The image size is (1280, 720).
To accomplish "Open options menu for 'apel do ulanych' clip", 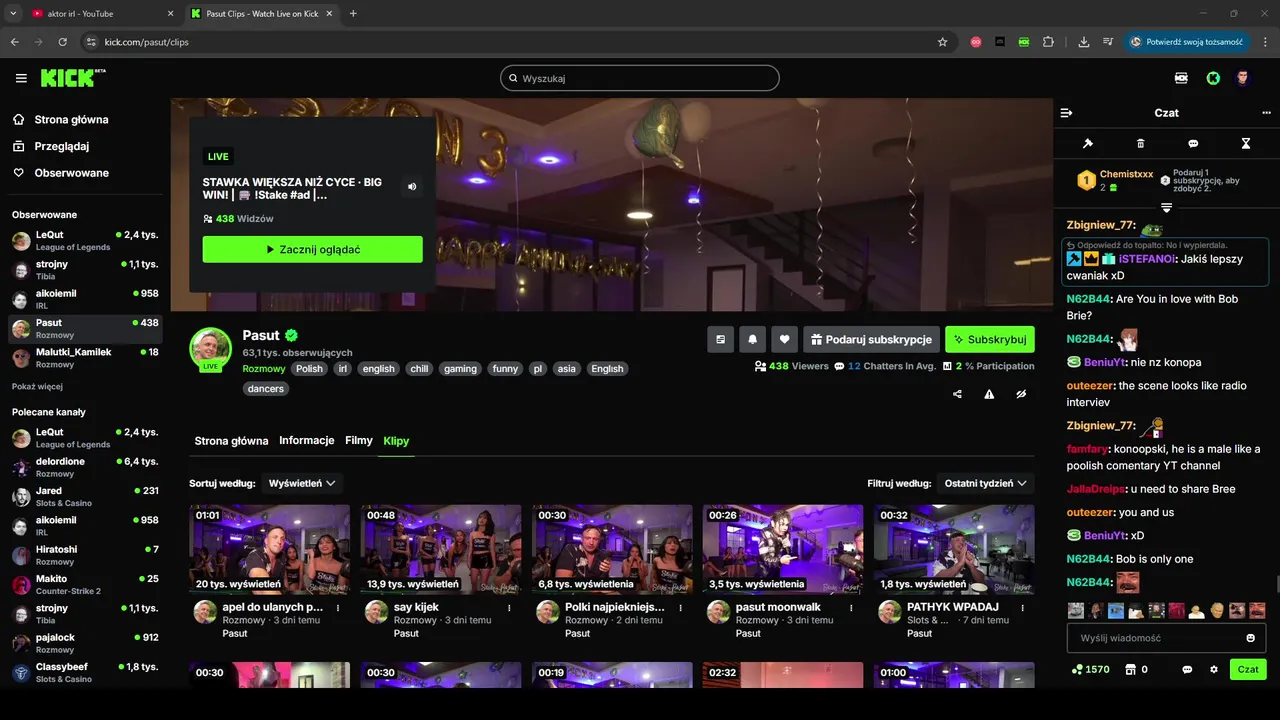I will click(338, 607).
